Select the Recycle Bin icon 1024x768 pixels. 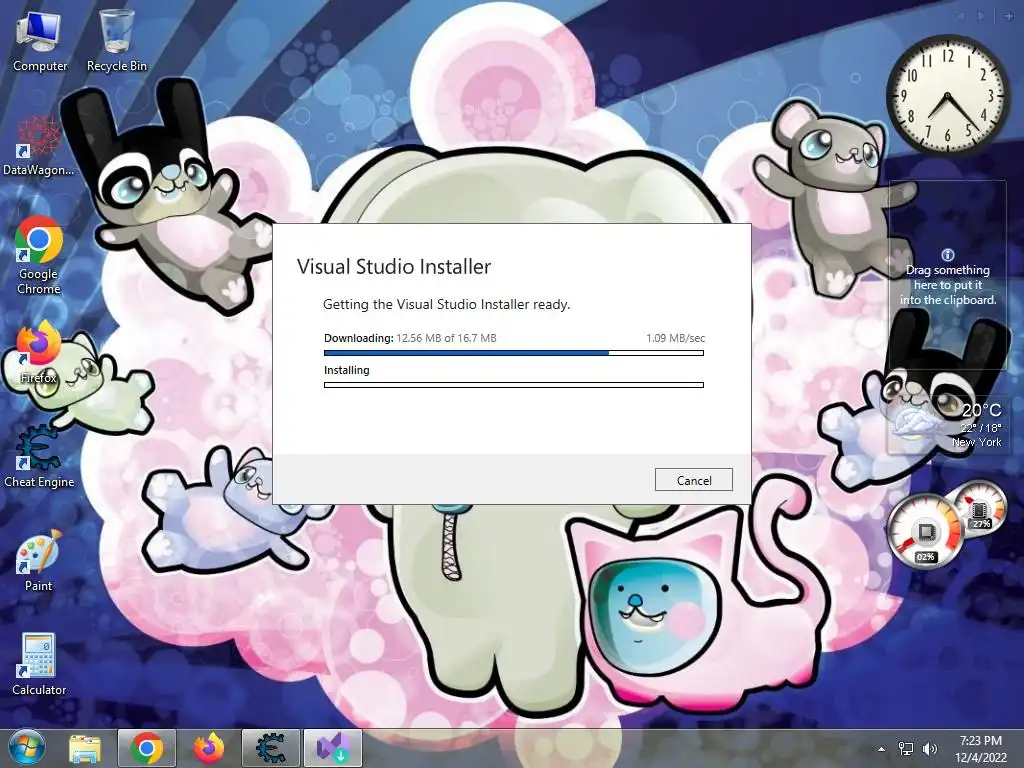117,41
